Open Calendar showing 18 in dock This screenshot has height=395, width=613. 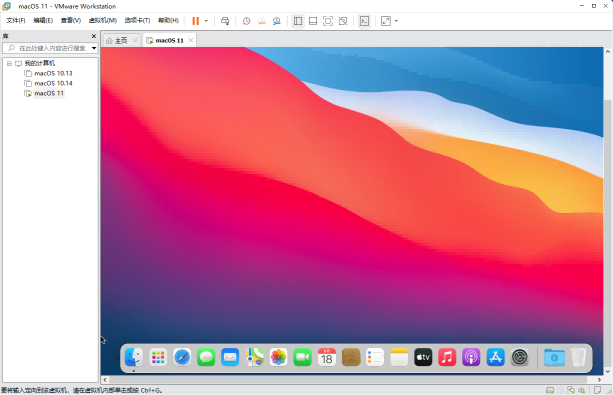pyautogui.click(x=327, y=357)
